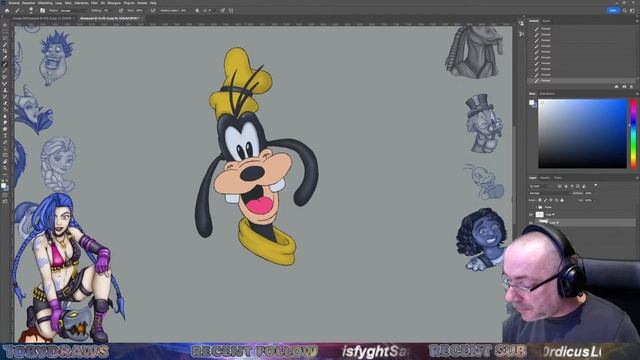Screen dimensions: 640x360
Task: Delete current history state trash icon
Action: coord(631,87)
